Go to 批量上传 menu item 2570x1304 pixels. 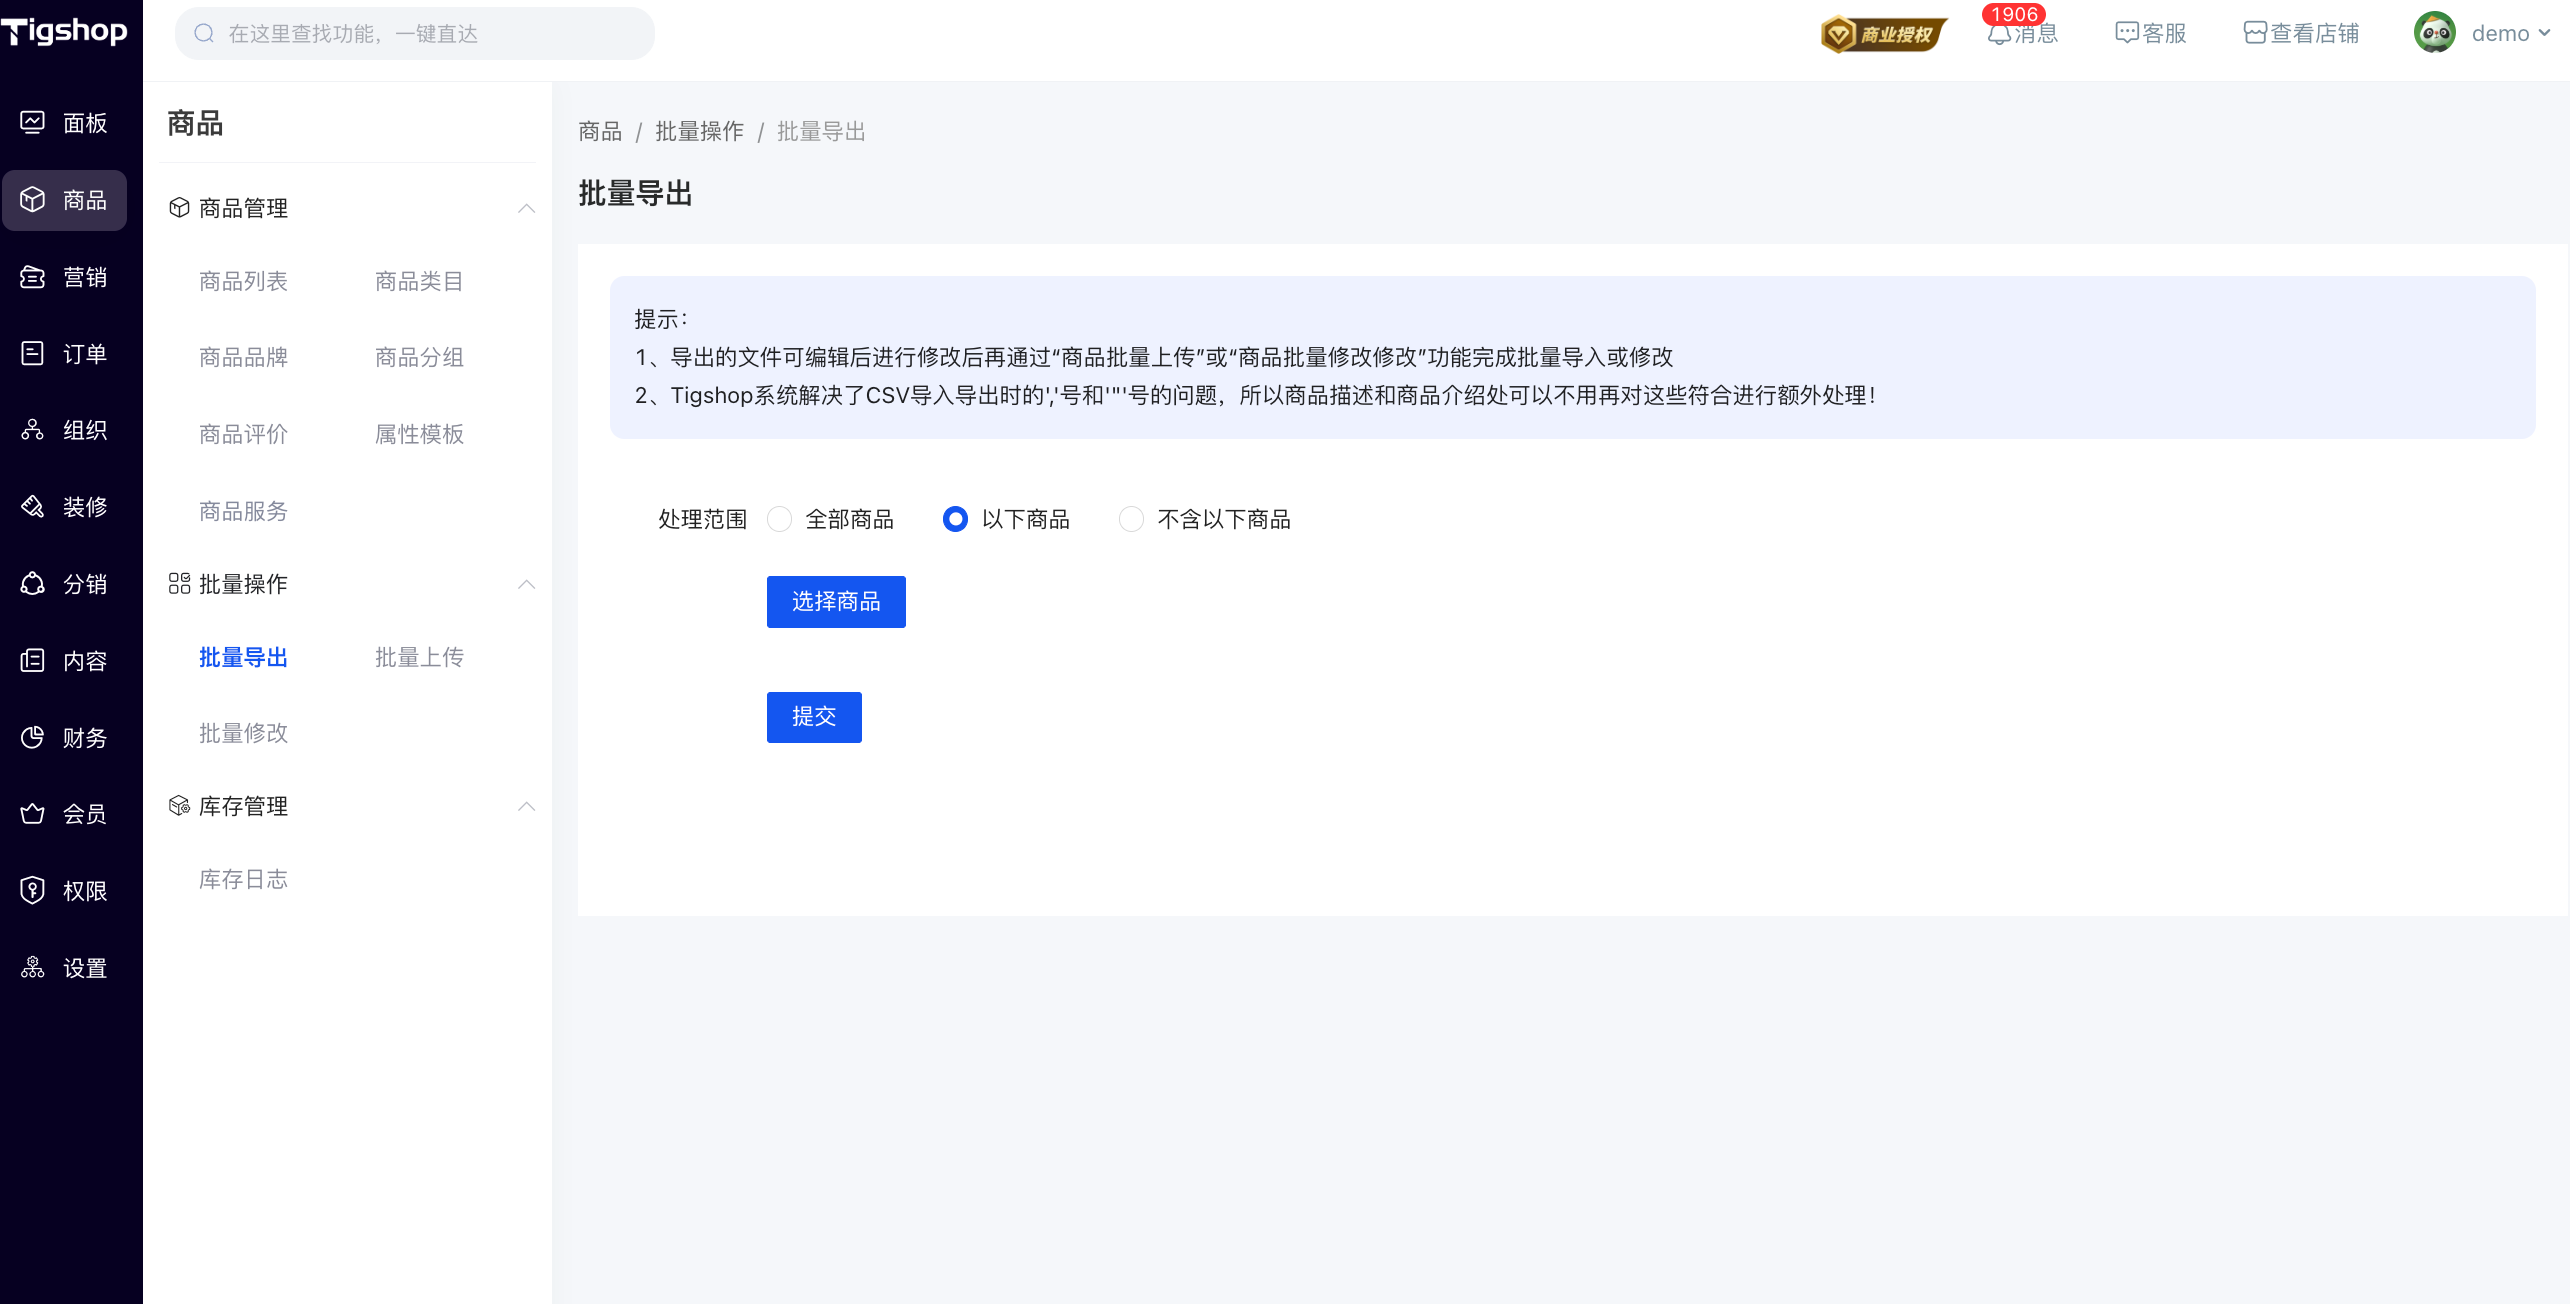pyautogui.click(x=419, y=657)
